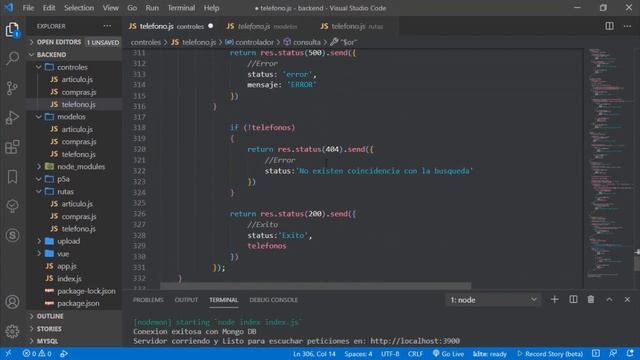Switch to the Output panel tab

coord(186,300)
